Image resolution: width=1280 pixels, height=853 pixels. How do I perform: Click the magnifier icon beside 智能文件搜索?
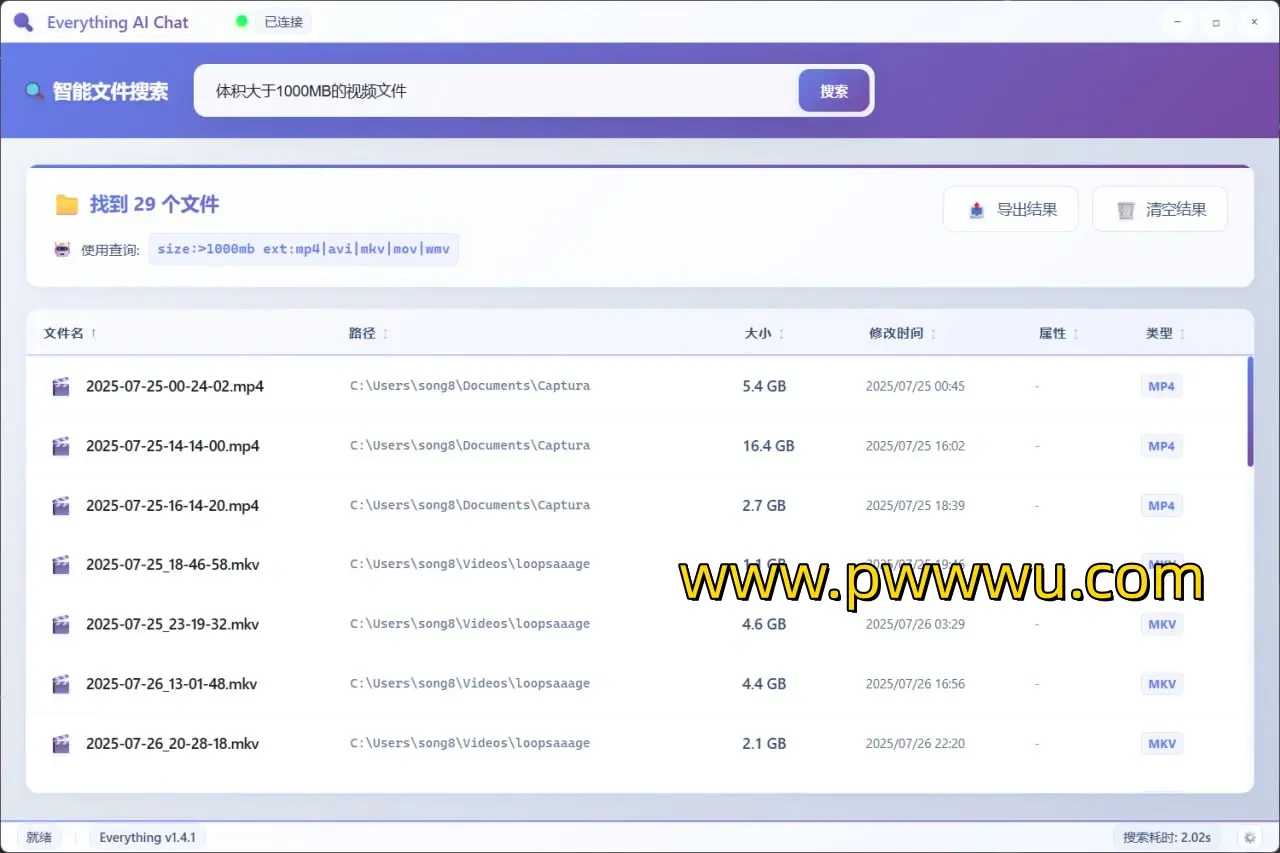(35, 92)
